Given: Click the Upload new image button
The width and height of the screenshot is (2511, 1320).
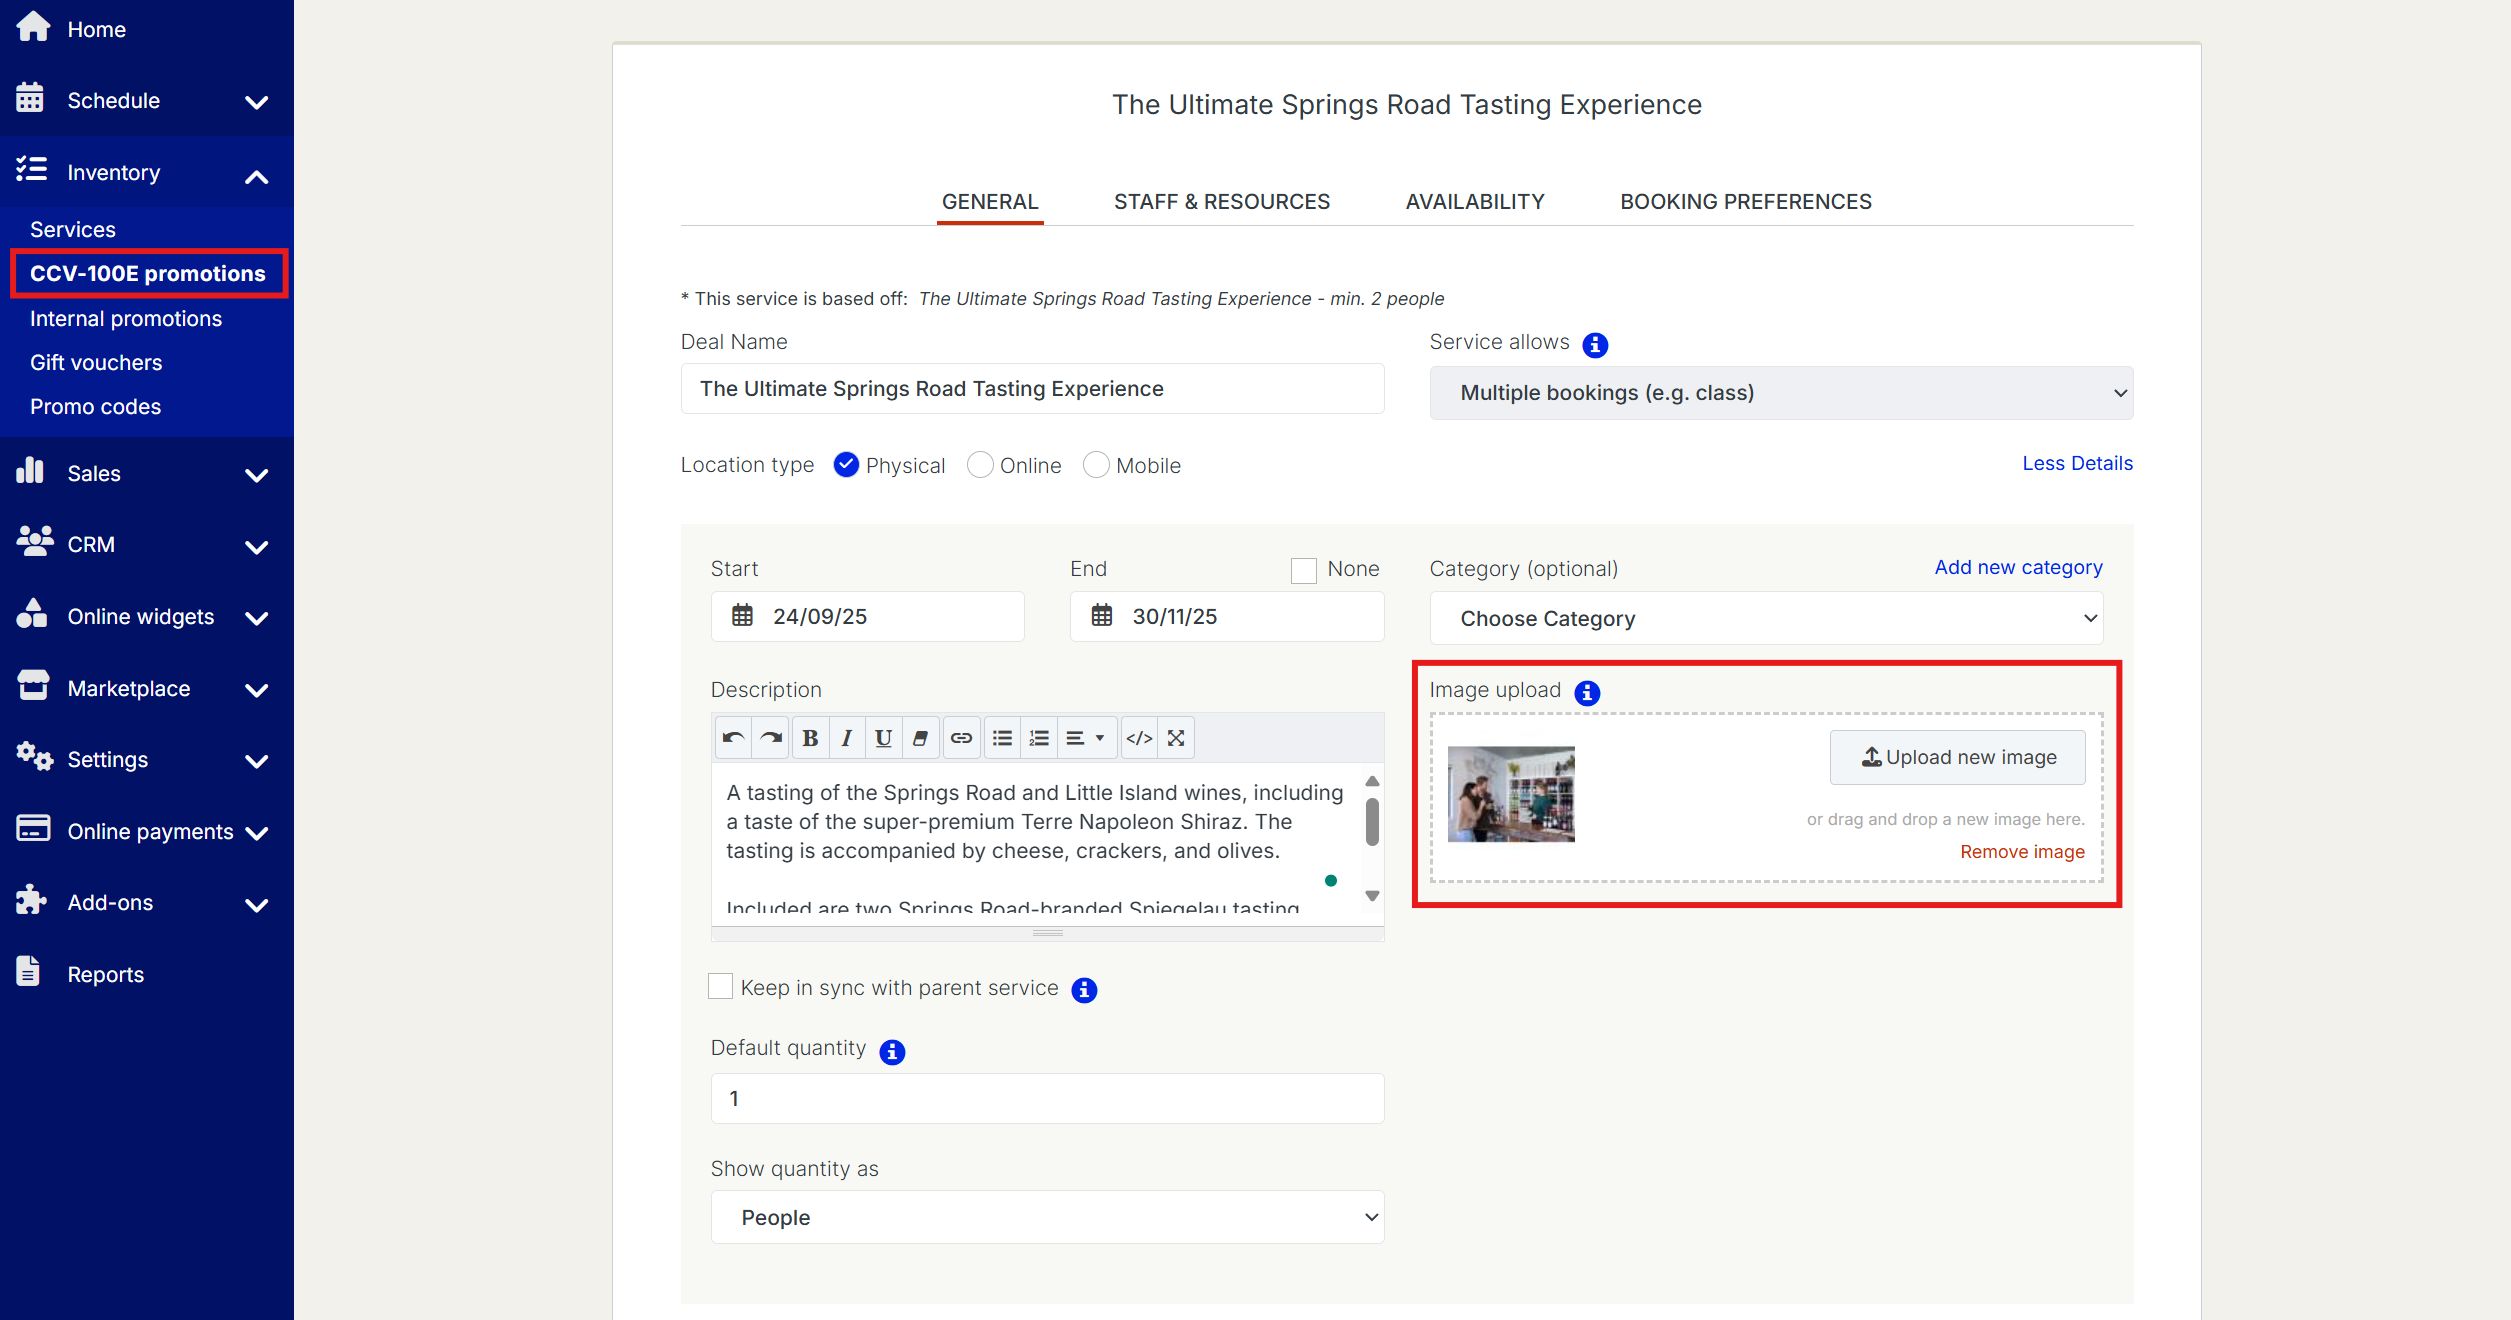Looking at the screenshot, I should click(1957, 757).
